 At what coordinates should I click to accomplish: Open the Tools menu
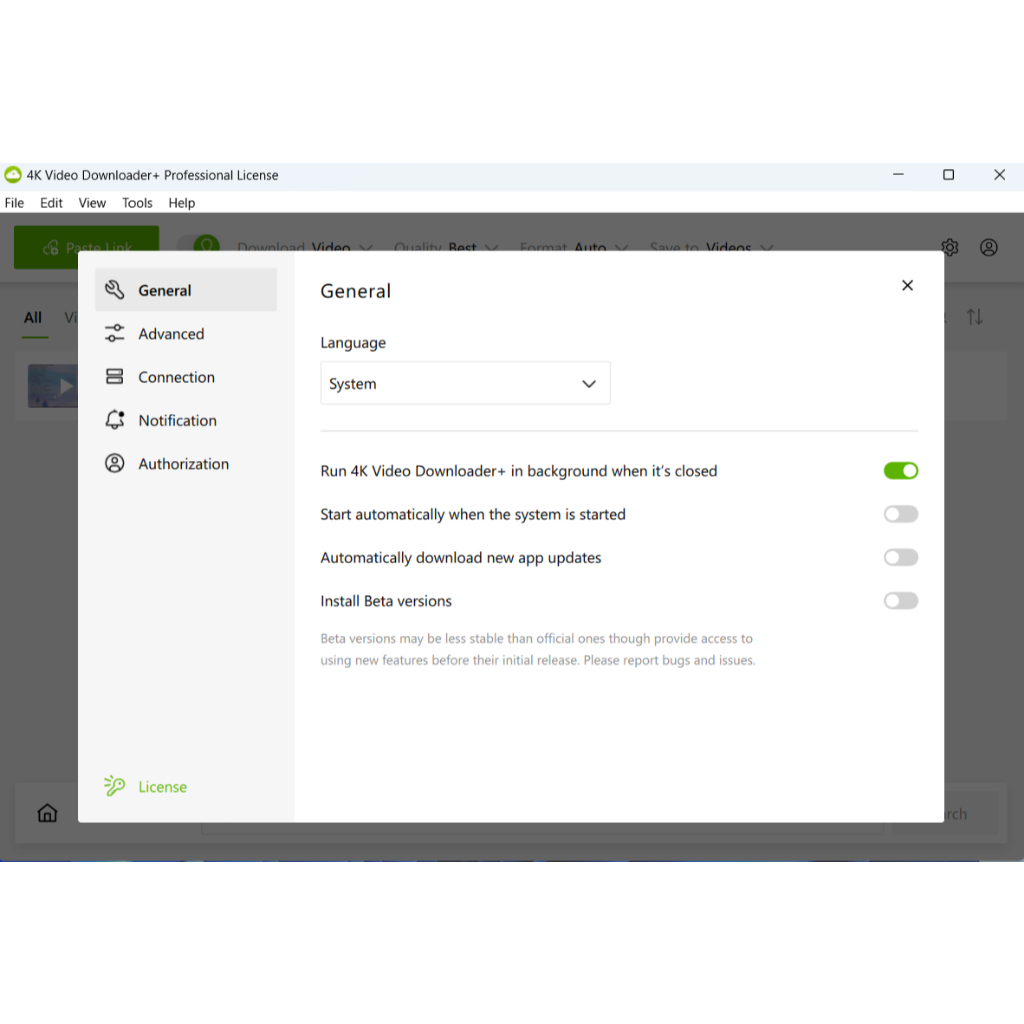(137, 203)
